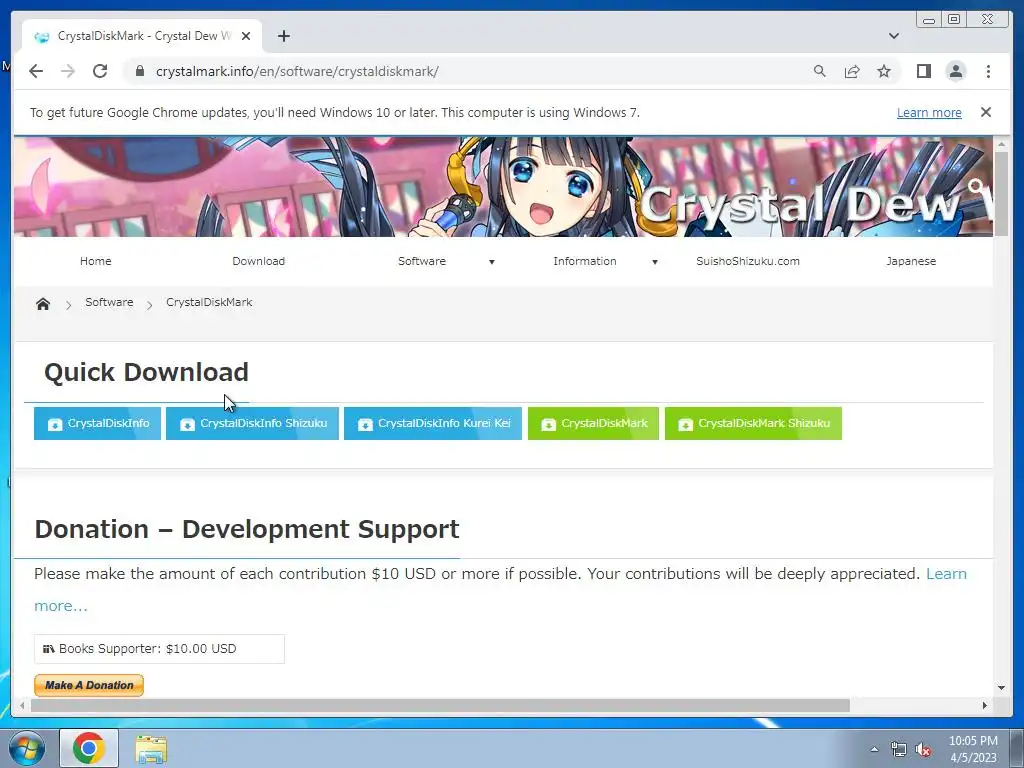Click the CrystalDiskMark breadcrumb text
The height and width of the screenshot is (768, 1024).
pyautogui.click(x=209, y=302)
